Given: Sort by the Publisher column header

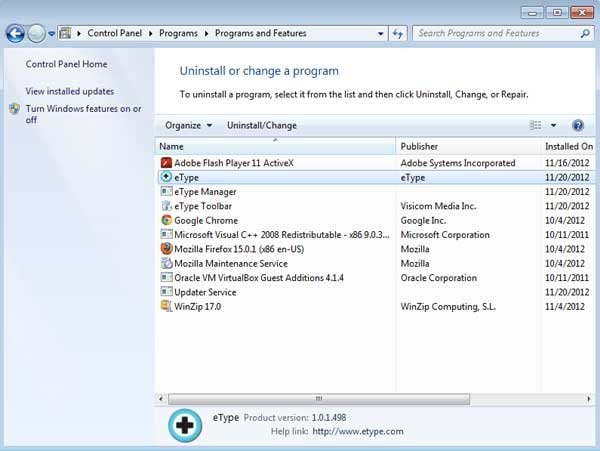Looking at the screenshot, I should [469, 146].
